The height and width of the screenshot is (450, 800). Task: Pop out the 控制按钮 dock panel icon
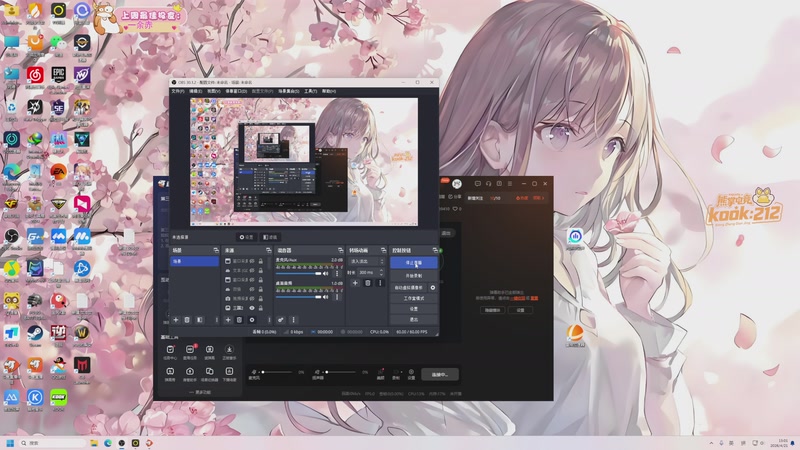[435, 251]
